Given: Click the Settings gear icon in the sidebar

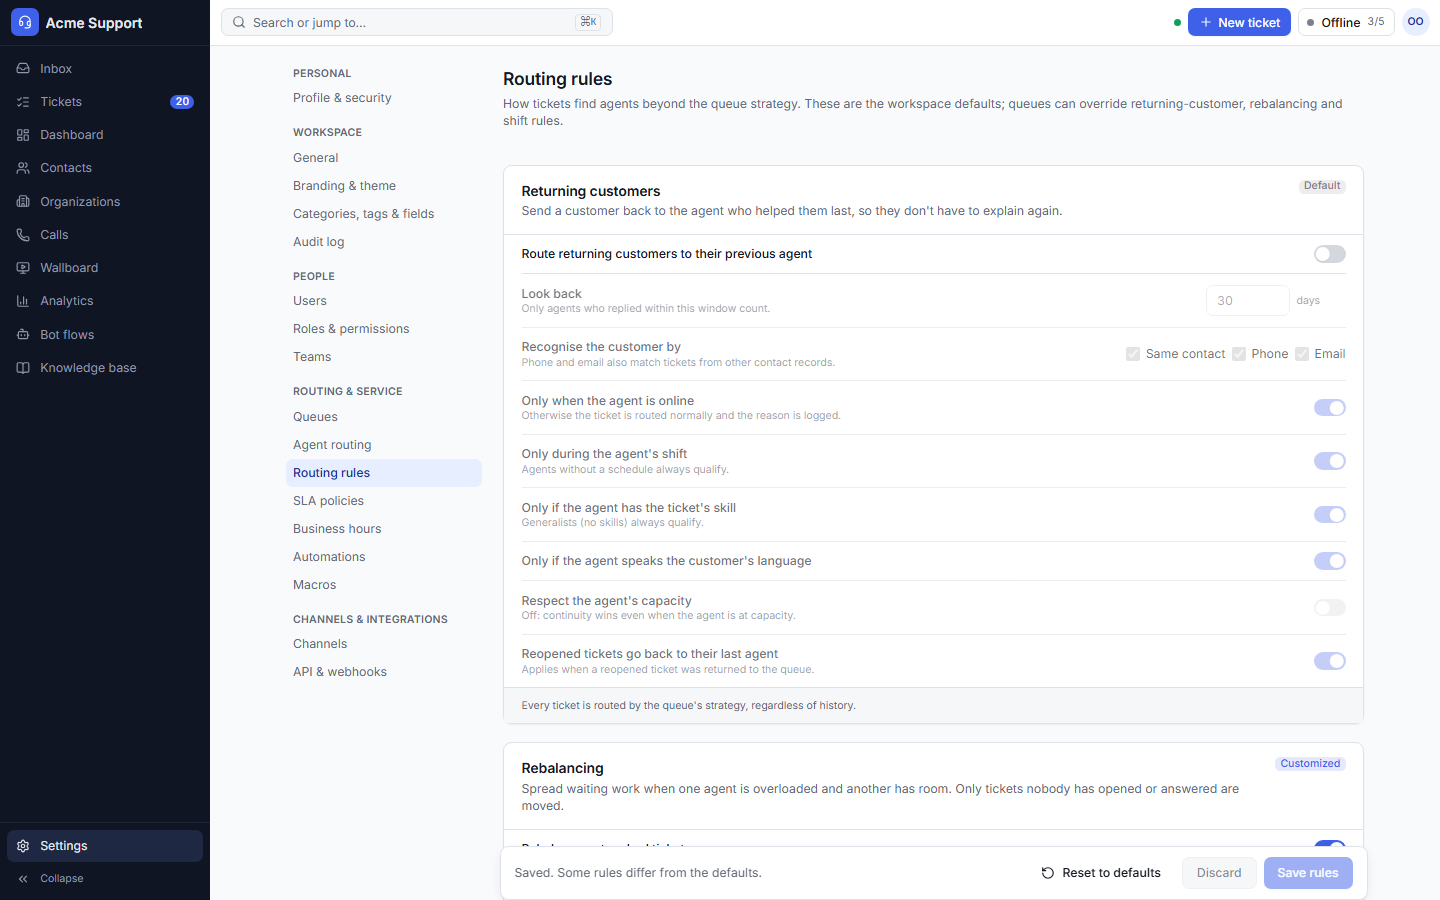Looking at the screenshot, I should pos(23,846).
